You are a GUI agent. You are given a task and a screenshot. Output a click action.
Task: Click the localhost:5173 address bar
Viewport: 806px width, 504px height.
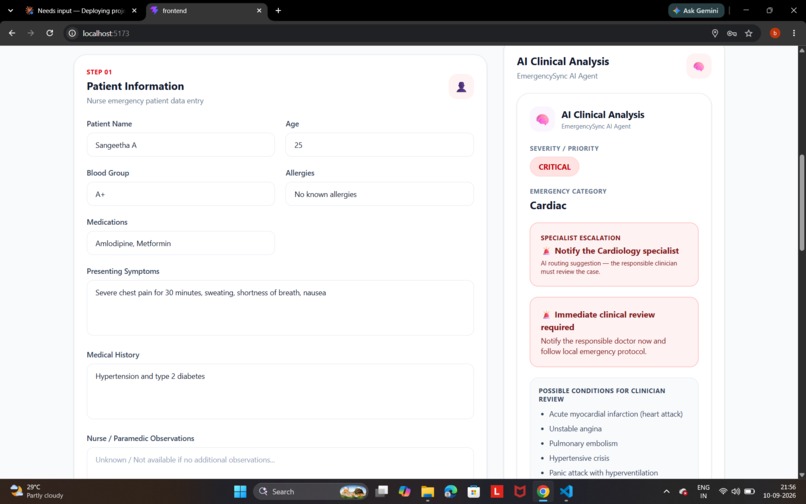(386, 33)
